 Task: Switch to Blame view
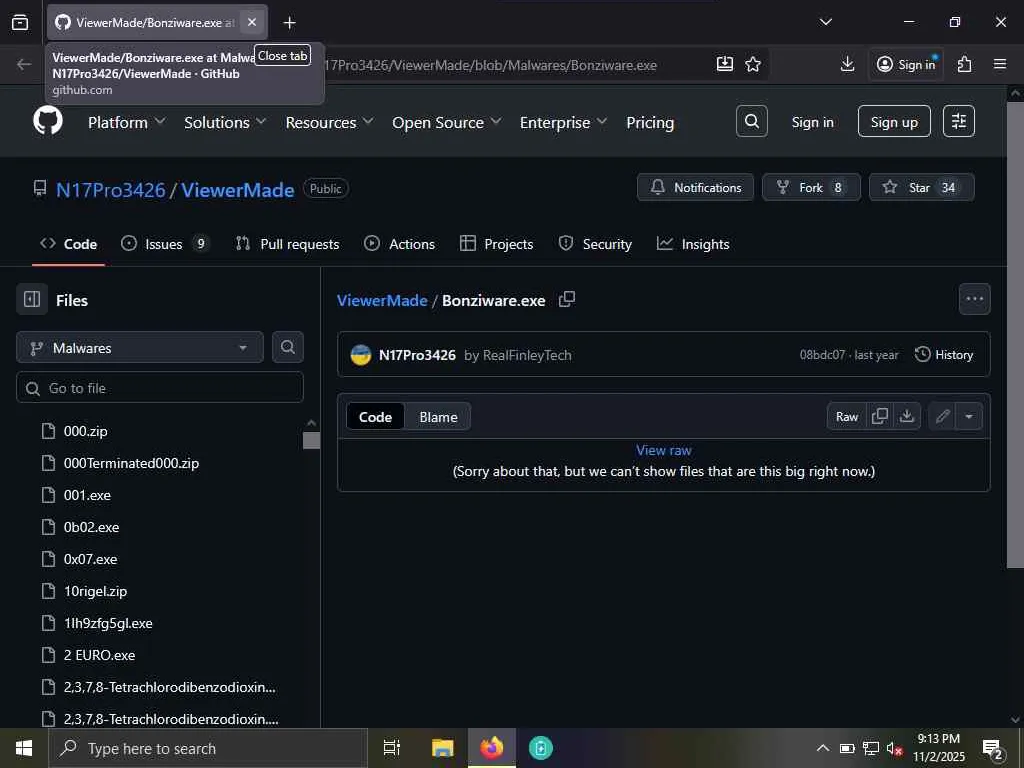438,417
